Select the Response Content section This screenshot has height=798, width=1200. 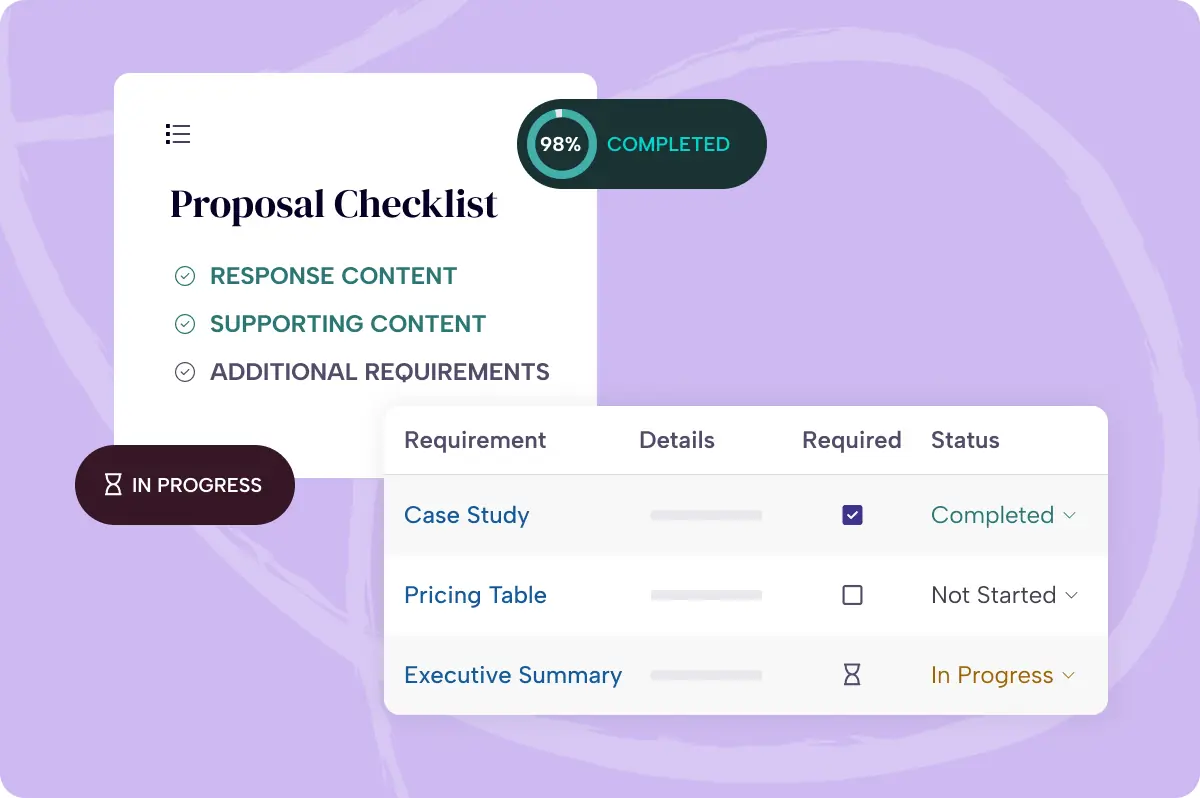tap(333, 277)
